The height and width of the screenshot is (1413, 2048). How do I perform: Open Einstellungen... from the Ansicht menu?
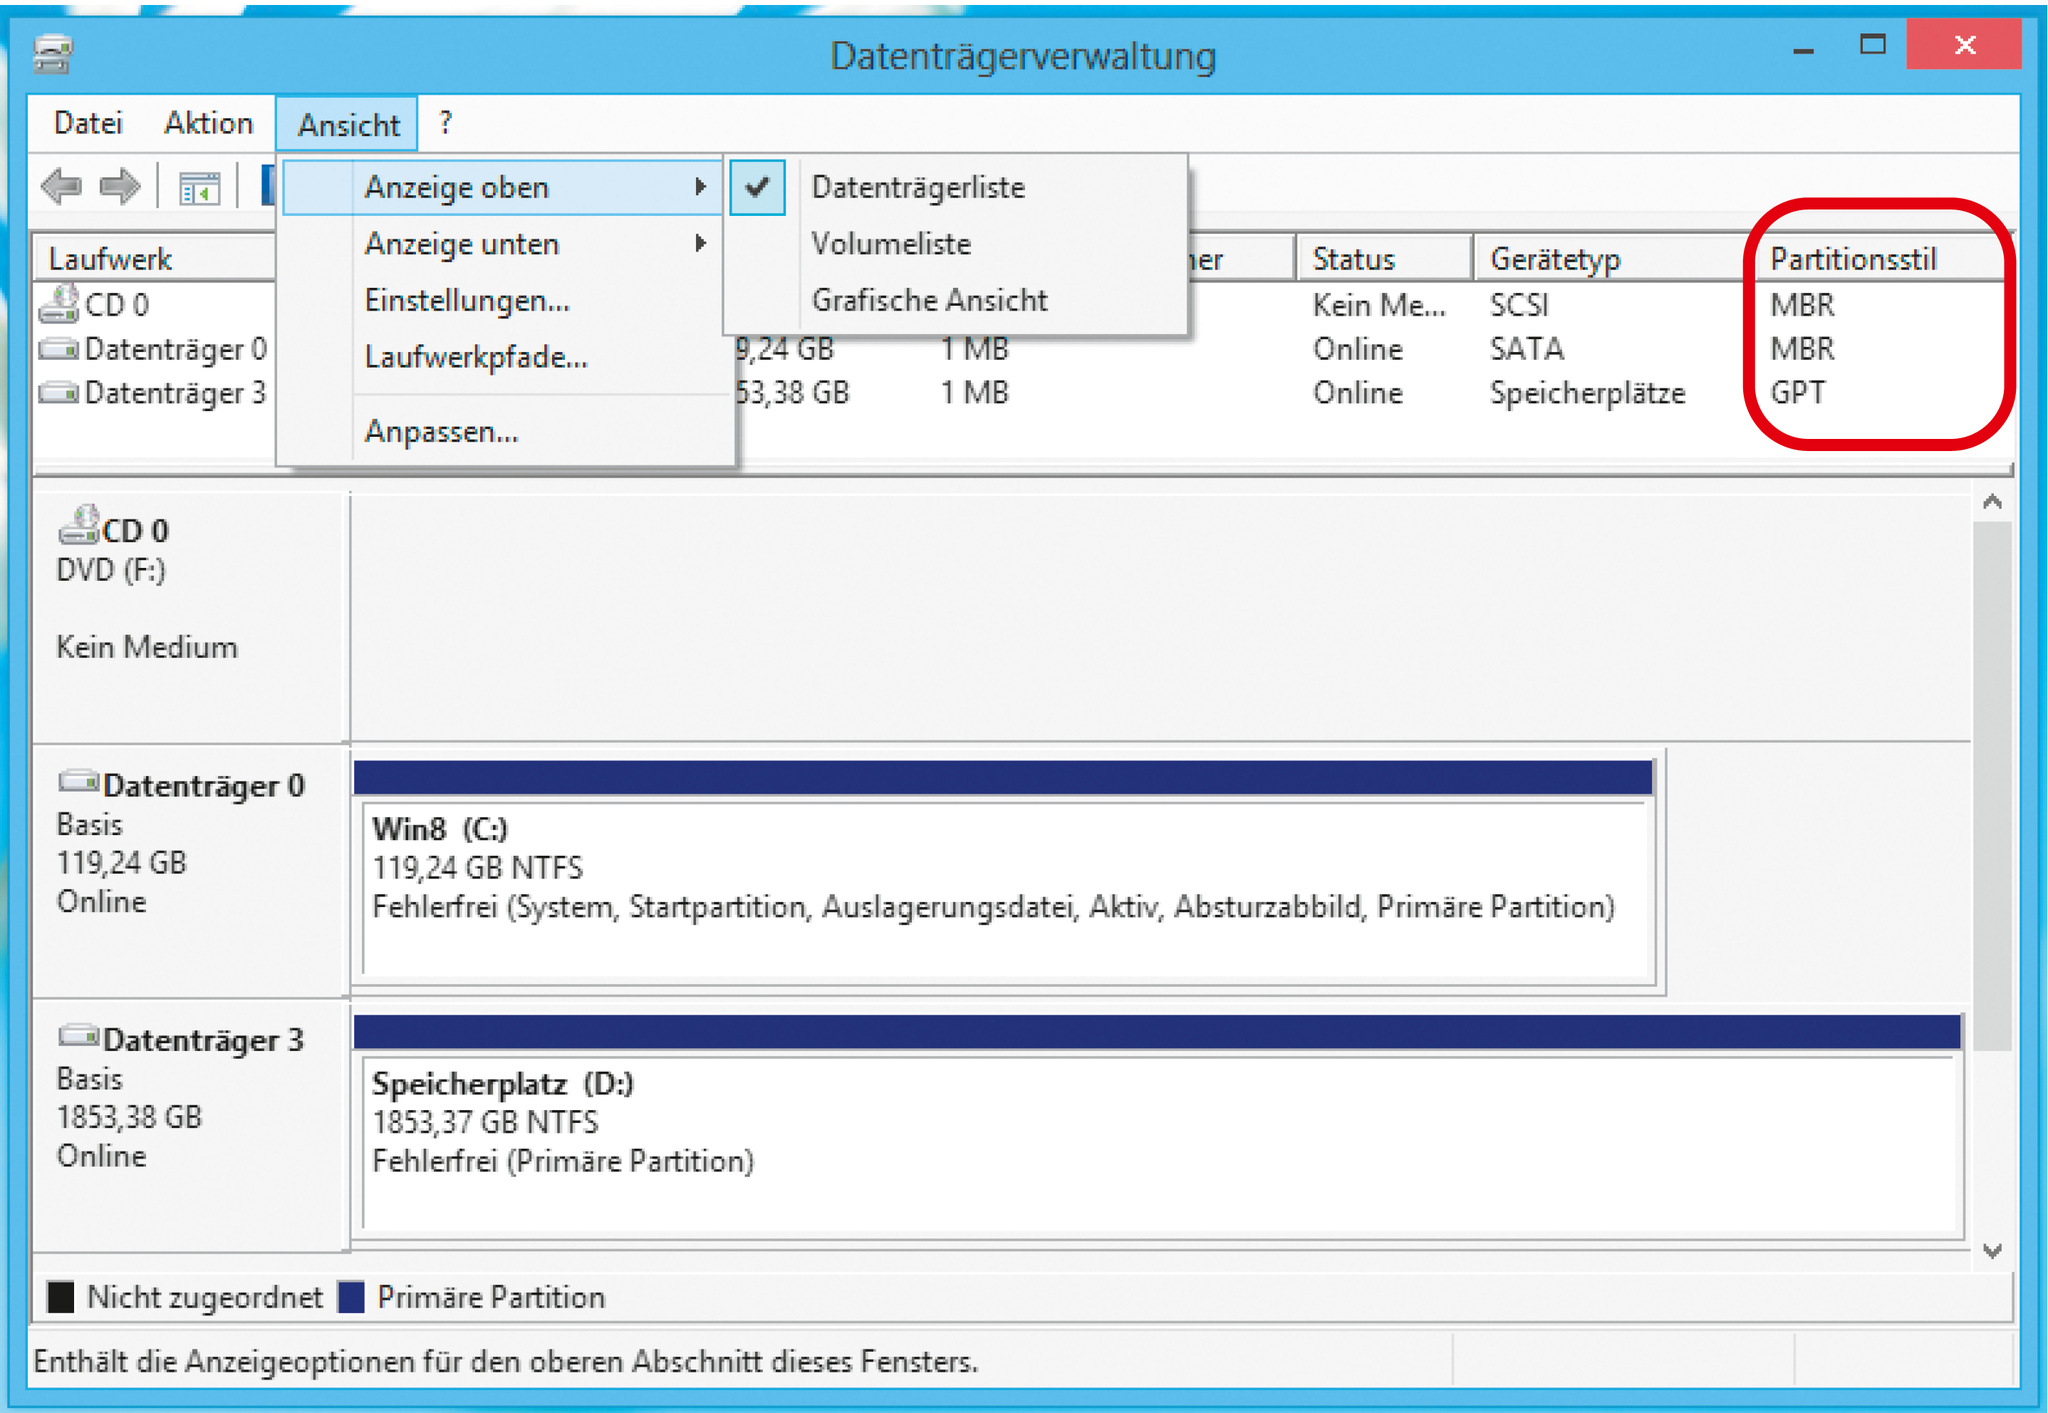(x=467, y=300)
